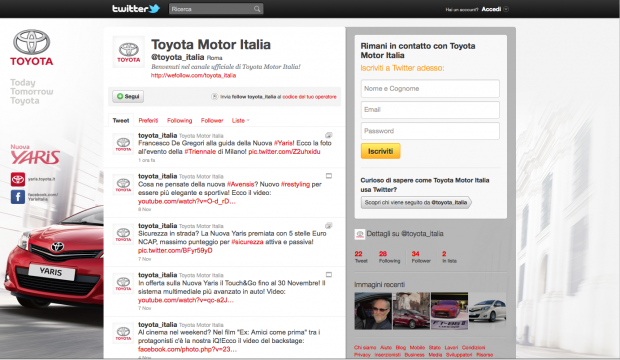620x360 pixels.
Task: Open the pic.twitter.com/Z2uhxidu link
Action: click(284, 152)
